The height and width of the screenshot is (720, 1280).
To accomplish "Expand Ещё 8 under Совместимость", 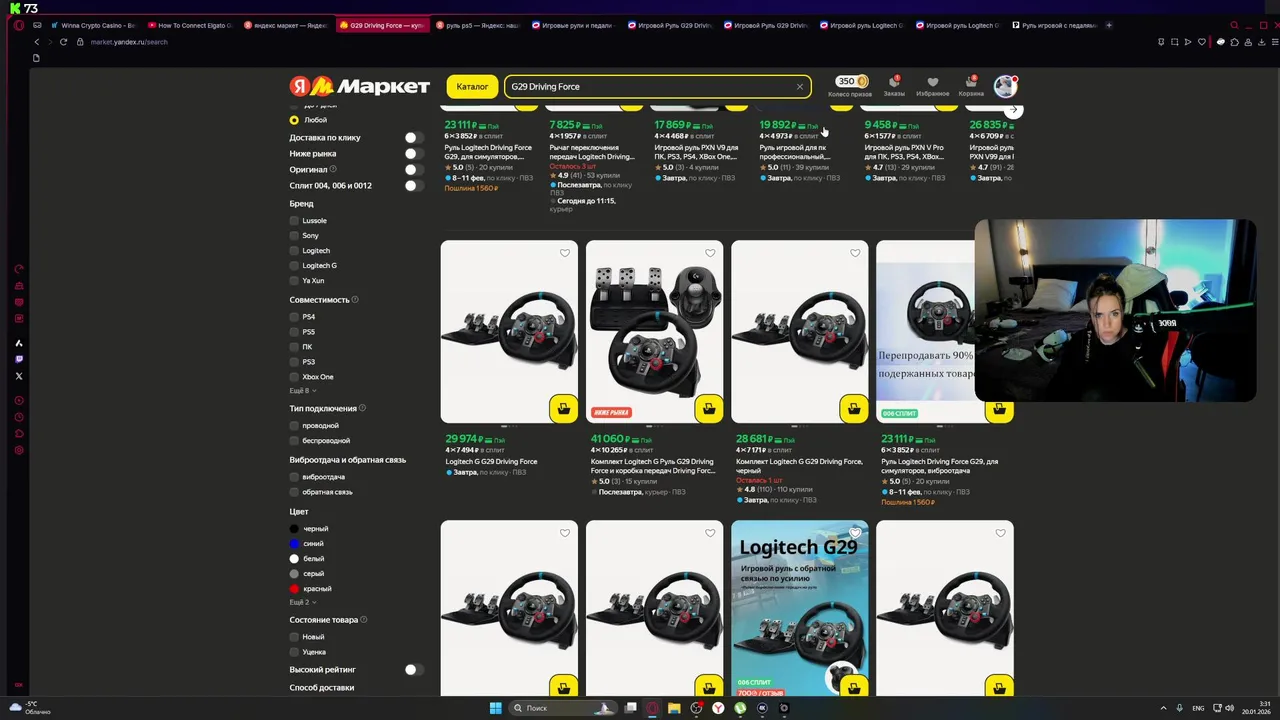I will pos(302,391).
